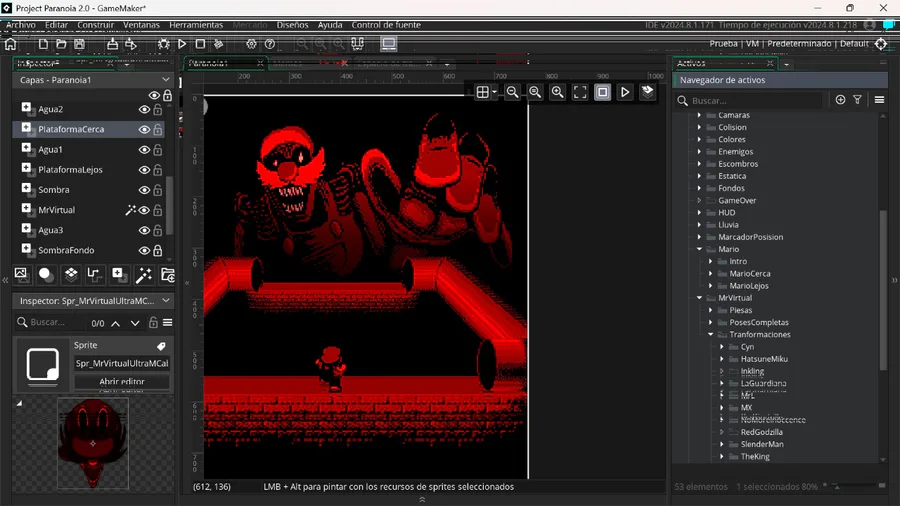Collapse the Mario folder in asset browser
The image size is (900, 506).
[x=699, y=249]
